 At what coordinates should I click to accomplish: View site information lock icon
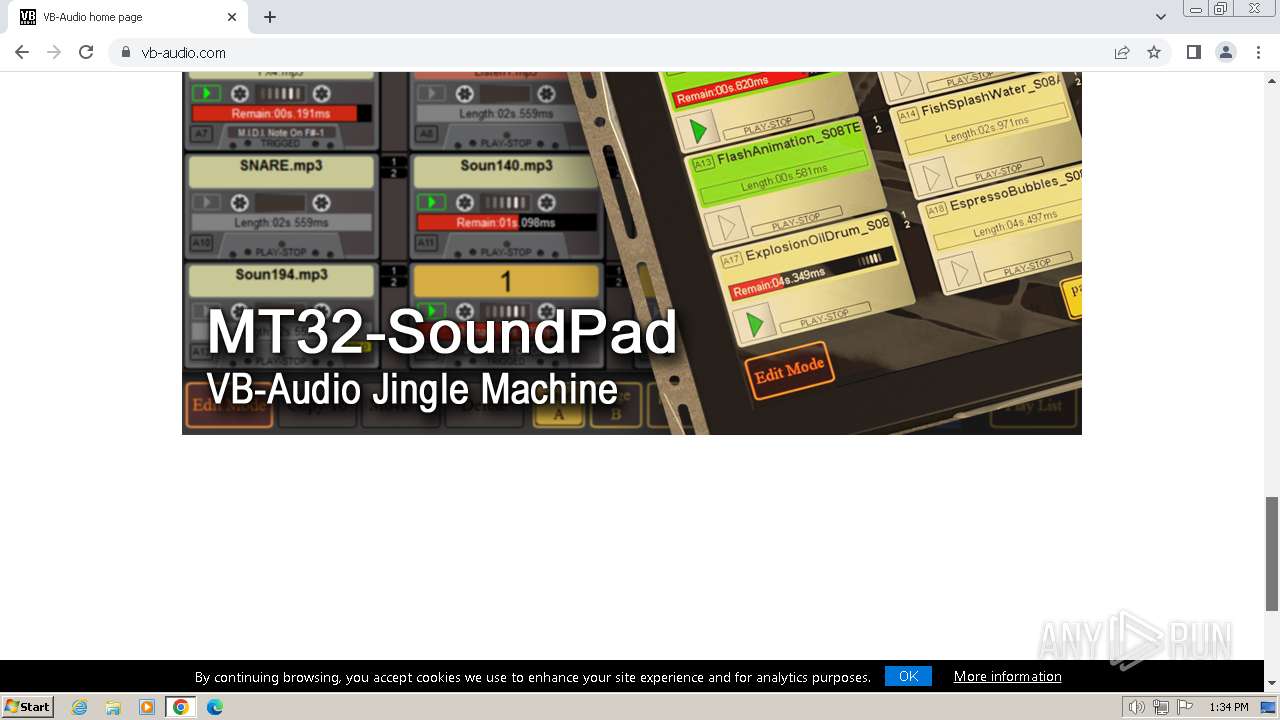[126, 52]
